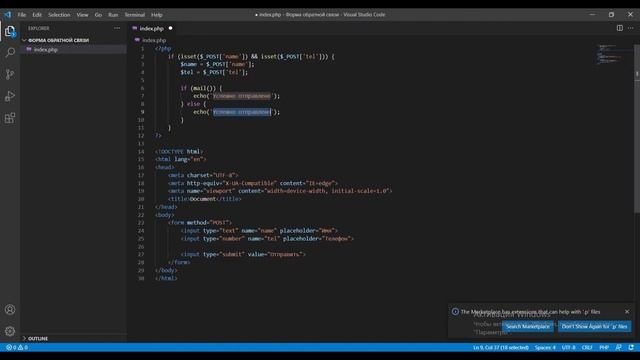640x360 pixels.
Task: Click the code minimap
Action: click(610, 55)
